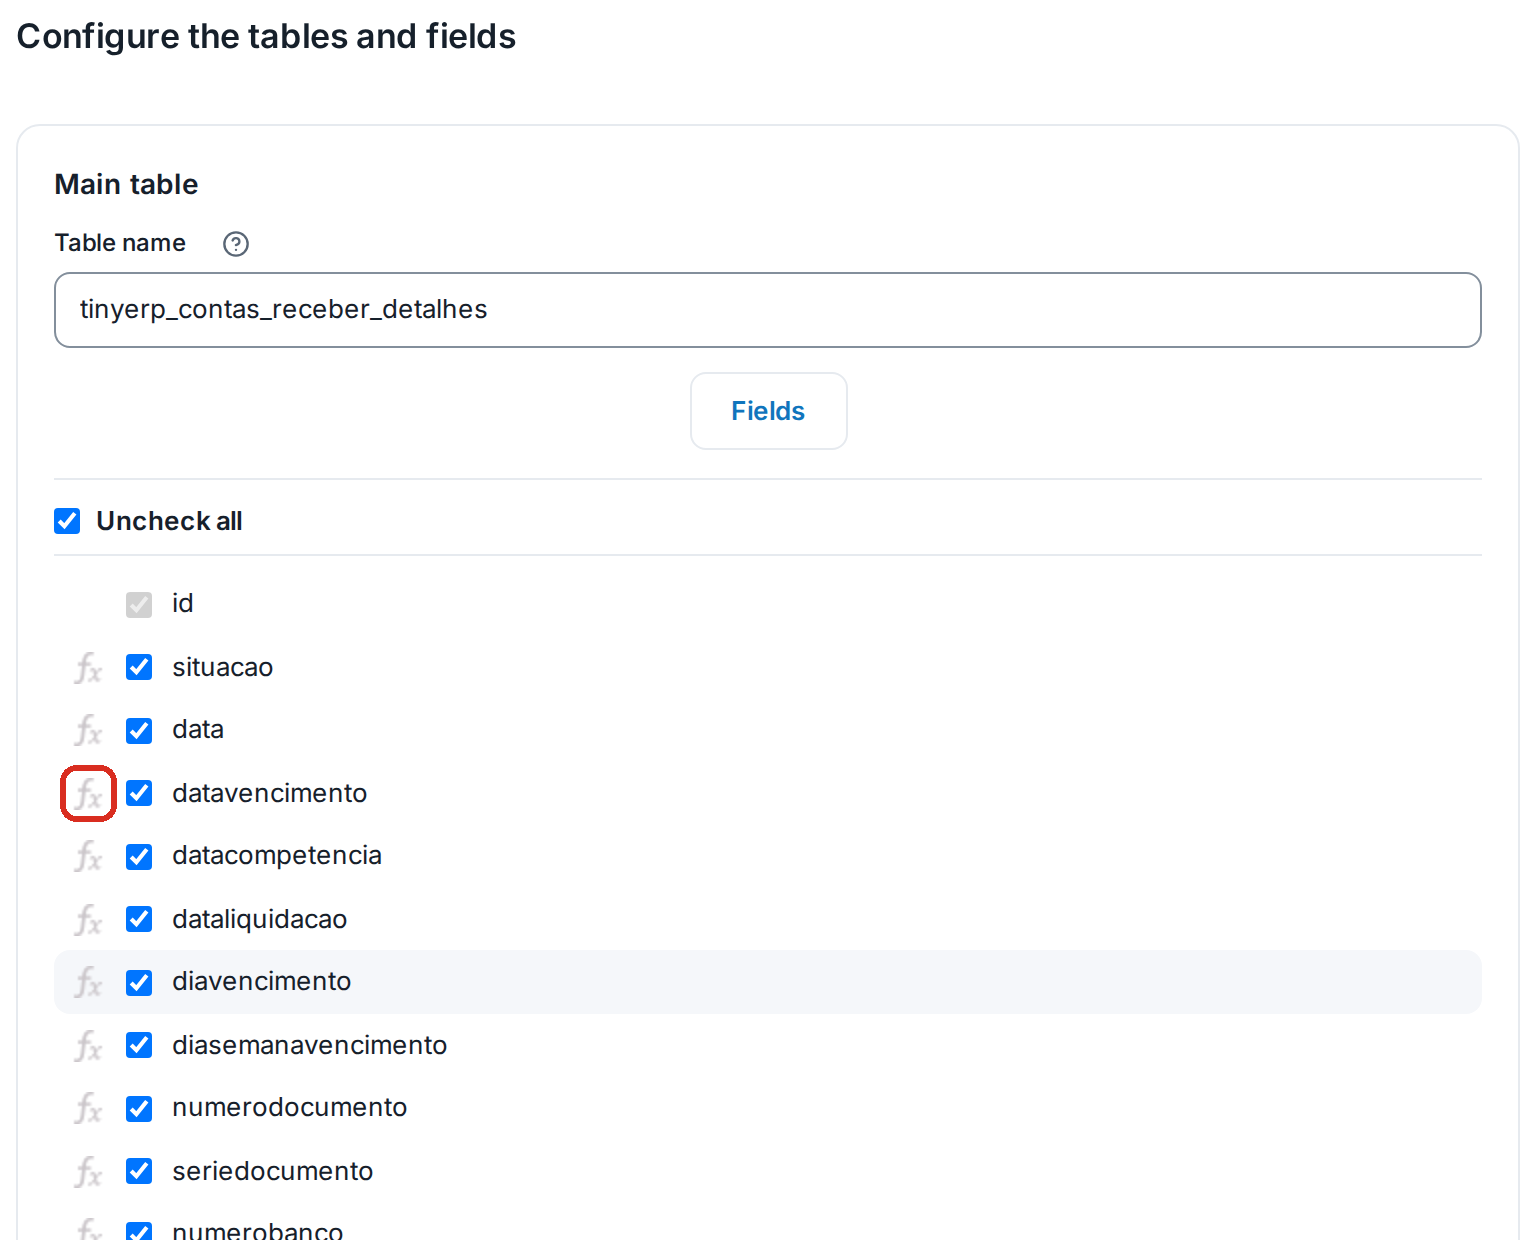Click the Fields button
Viewport: 1536px width, 1240px height.
[768, 411]
